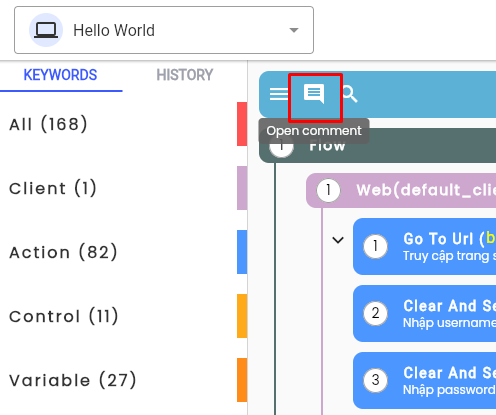This screenshot has width=496, height=415.
Task: Select the Web(default_client) block
Action: coord(401,190)
